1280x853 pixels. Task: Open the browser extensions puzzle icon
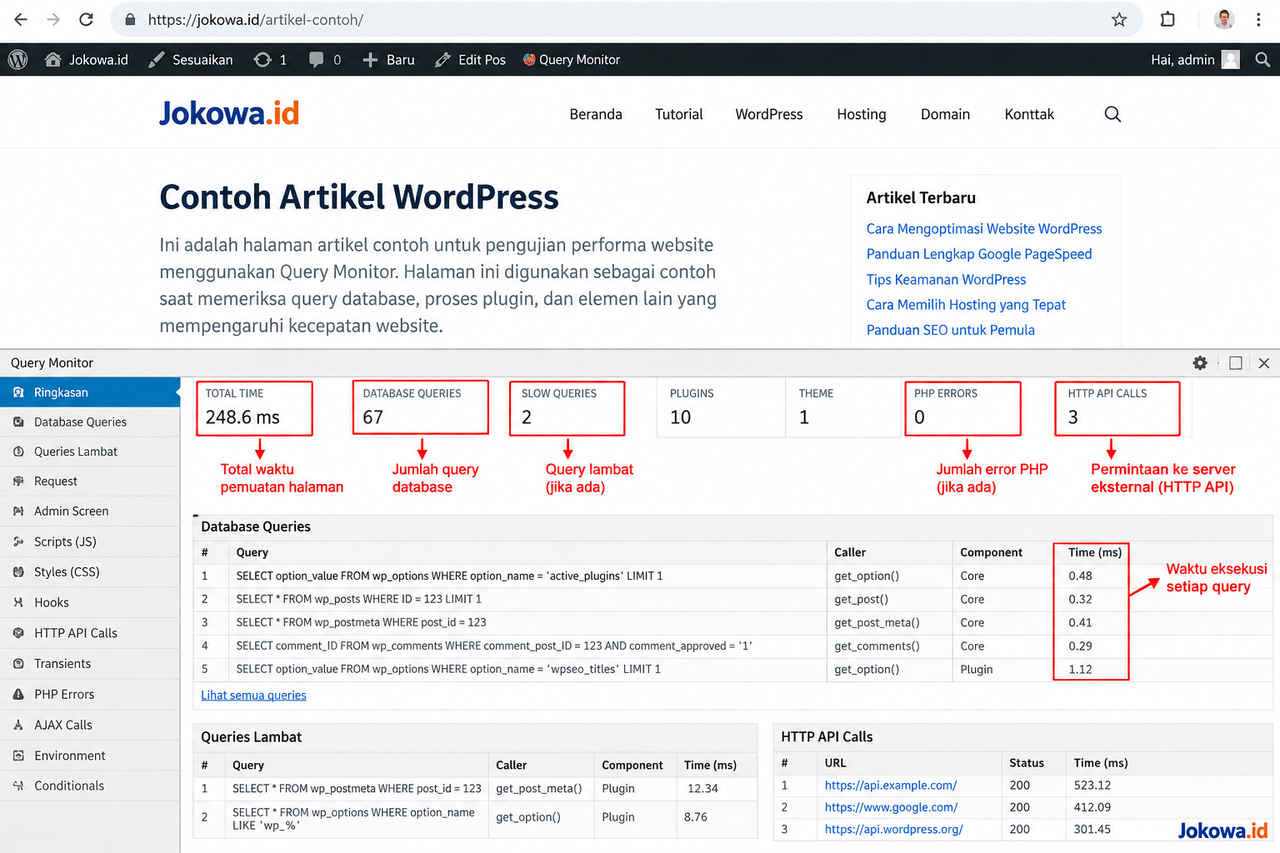(x=1167, y=20)
